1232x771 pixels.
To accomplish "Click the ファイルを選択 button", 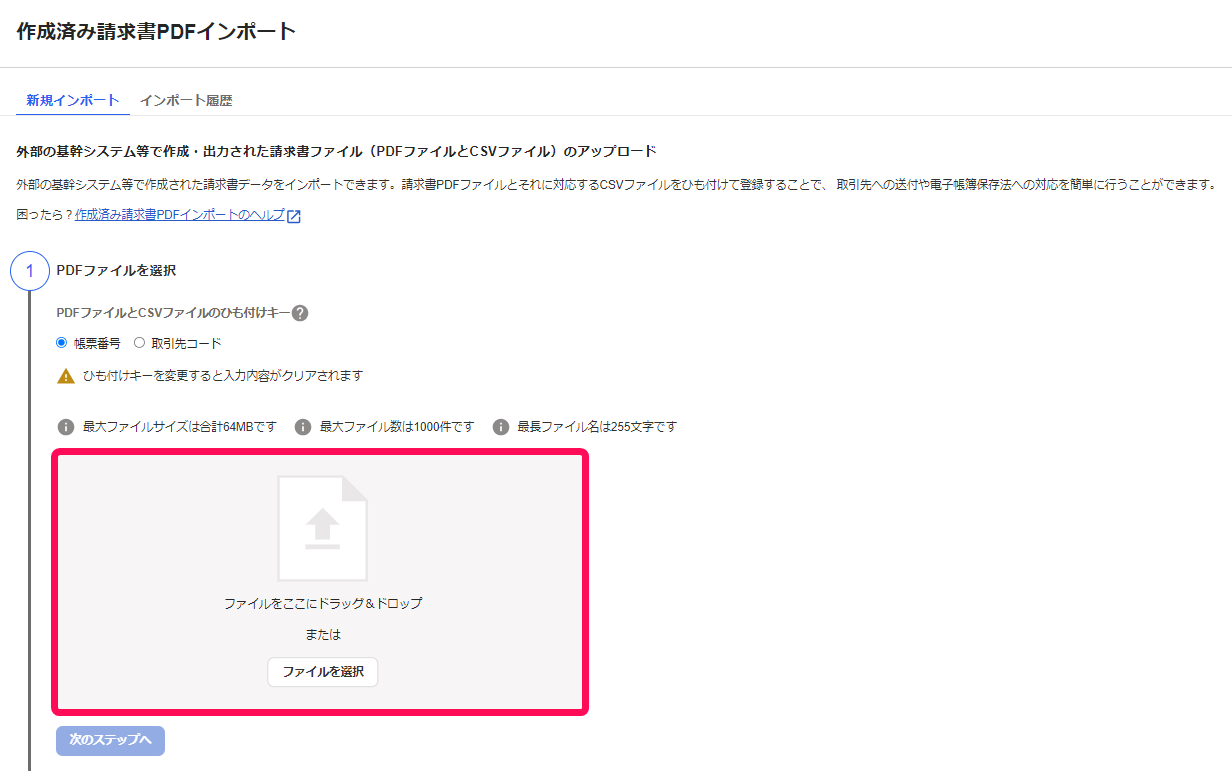I will click(x=323, y=672).
